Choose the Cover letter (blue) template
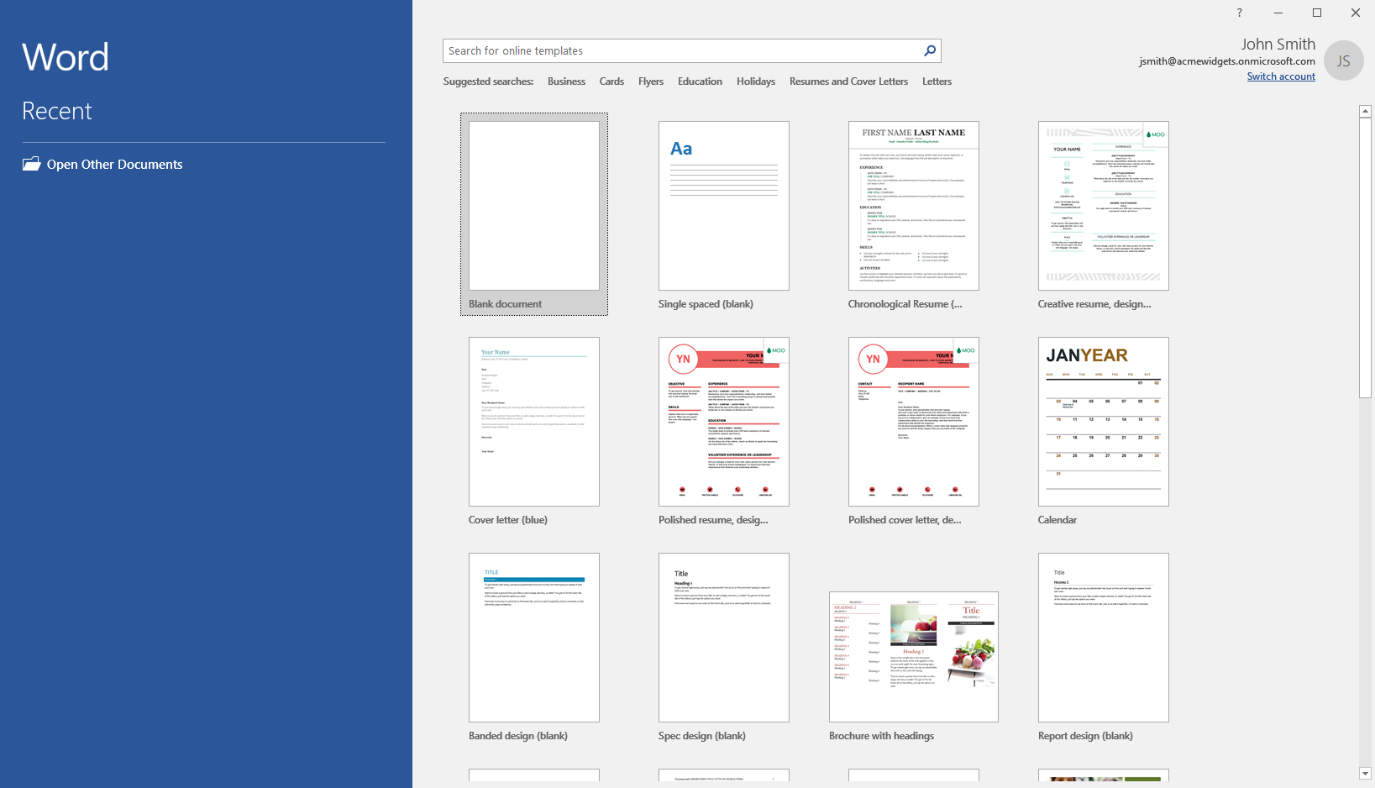 [x=534, y=430]
